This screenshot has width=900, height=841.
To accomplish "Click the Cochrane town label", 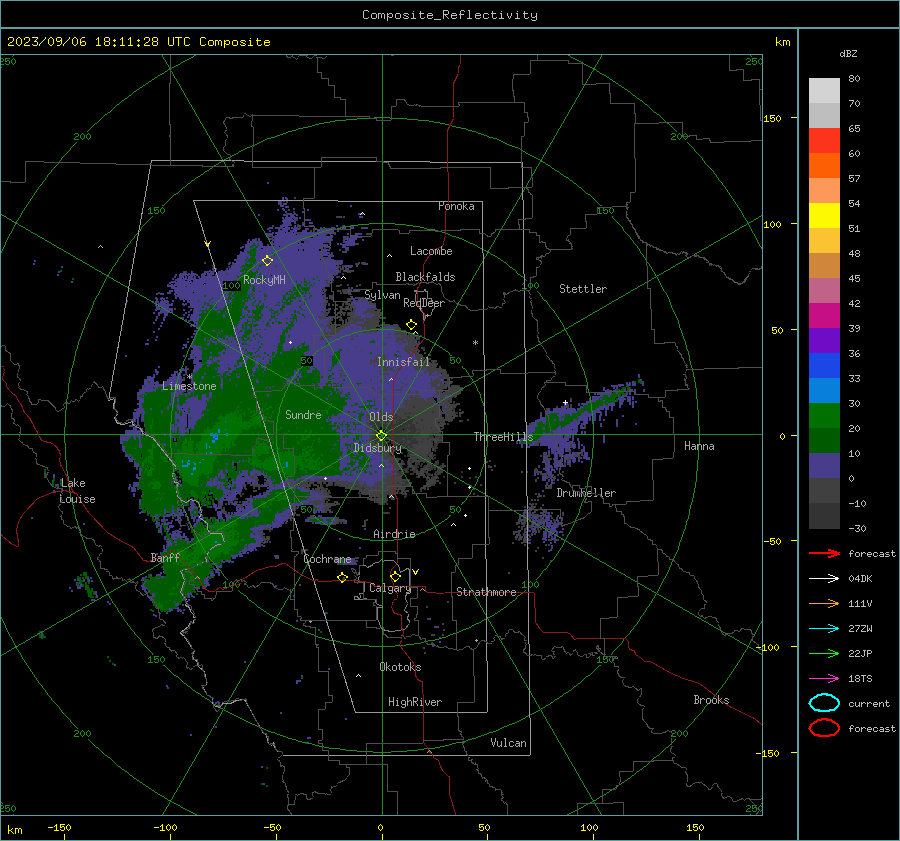I will [327, 559].
